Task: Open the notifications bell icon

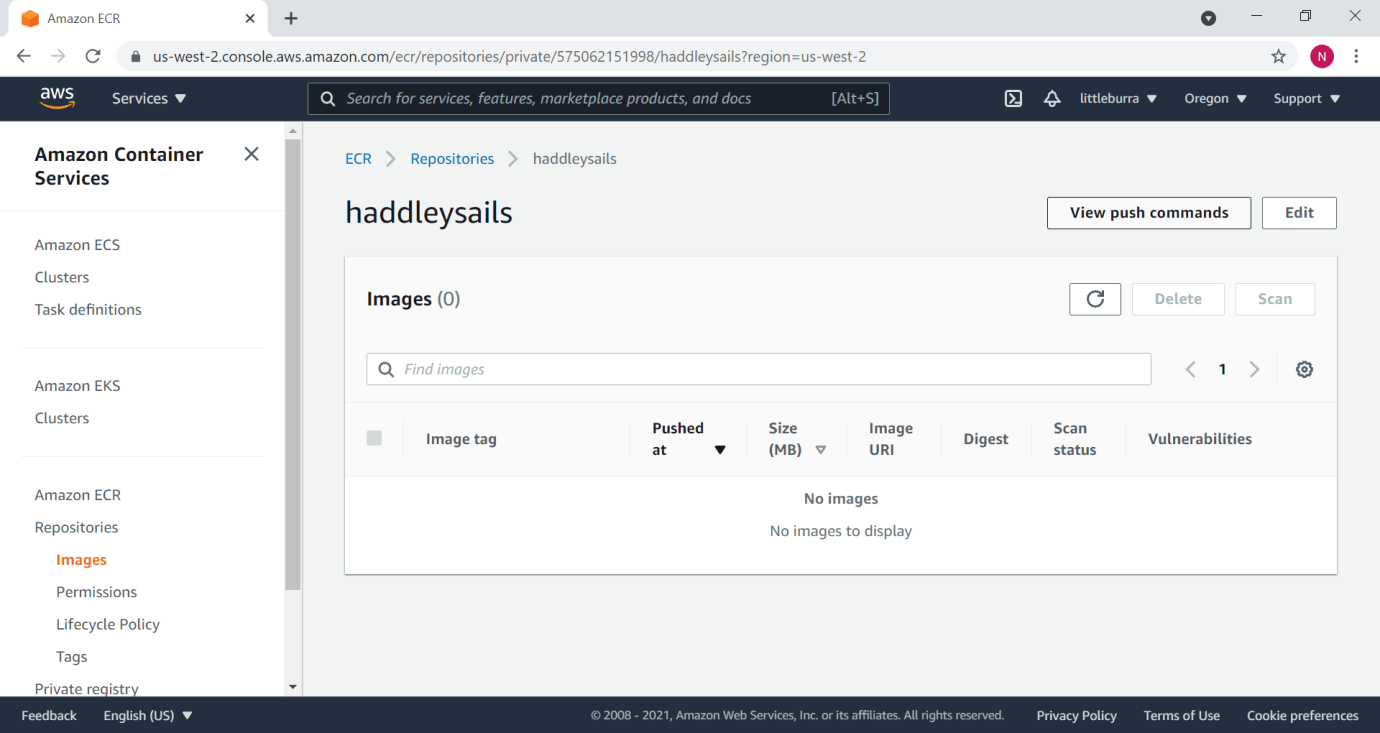Action: click(1052, 98)
